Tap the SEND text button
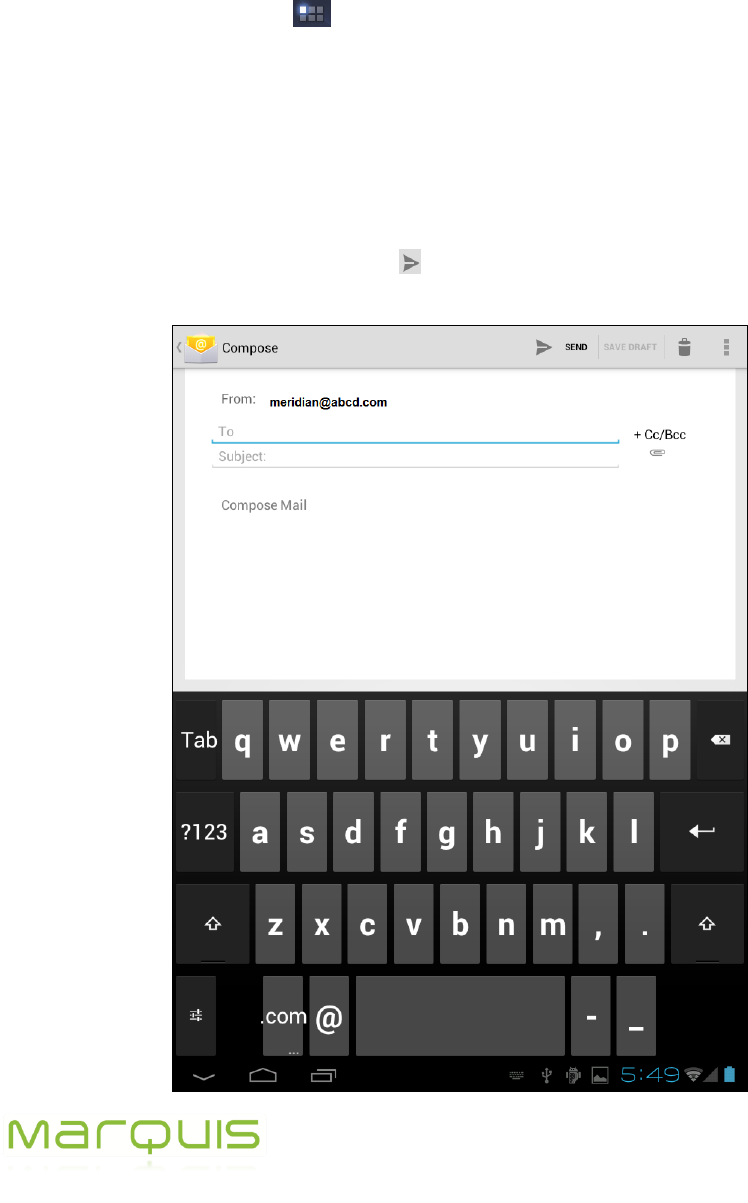The width and height of the screenshot is (748, 1203). click(576, 348)
